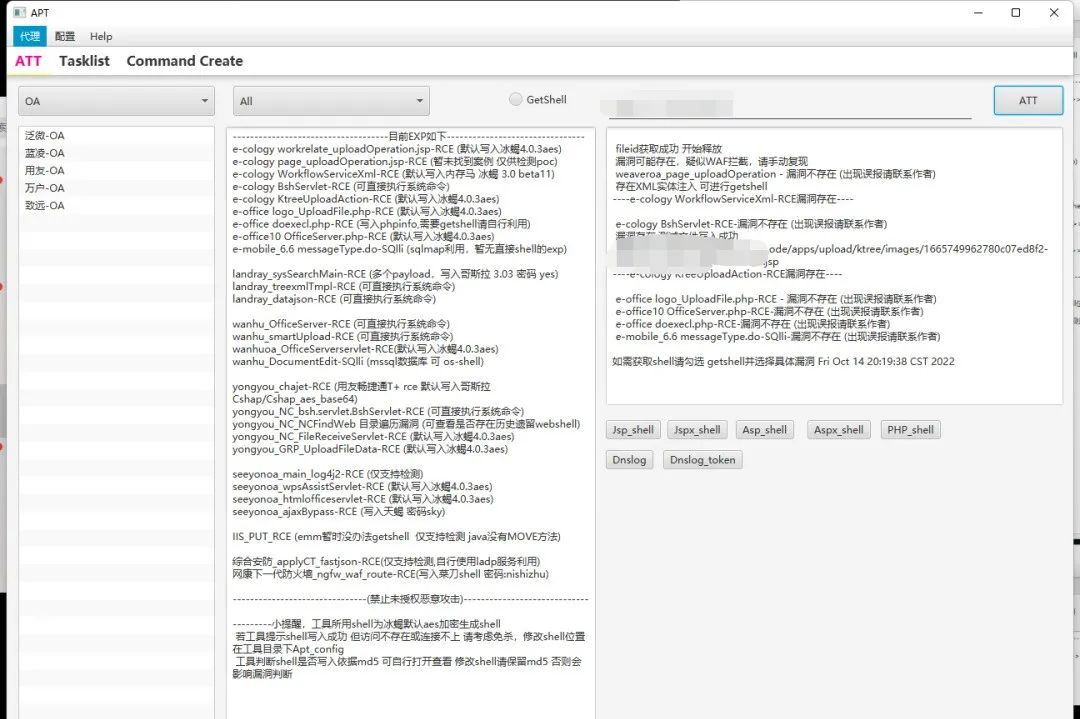
Task: Click the Jspx_shell button
Action: click(x=697, y=430)
